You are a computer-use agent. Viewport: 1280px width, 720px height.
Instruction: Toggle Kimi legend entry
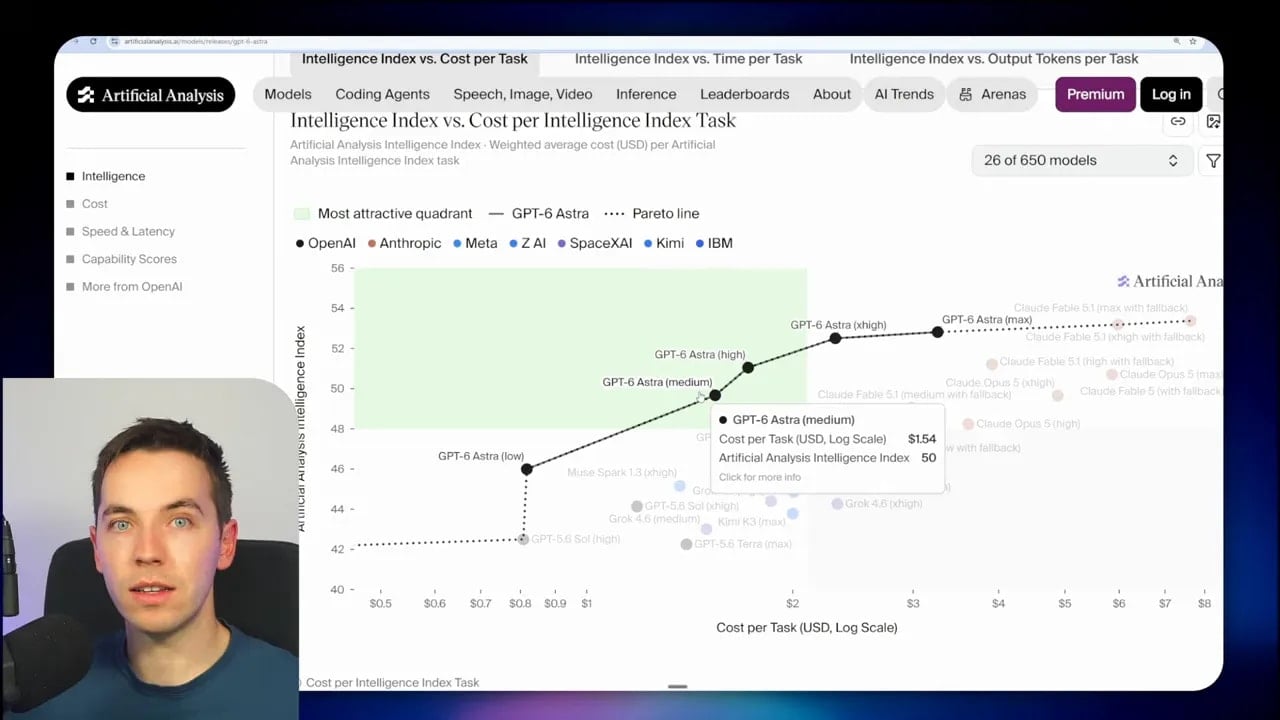click(664, 243)
